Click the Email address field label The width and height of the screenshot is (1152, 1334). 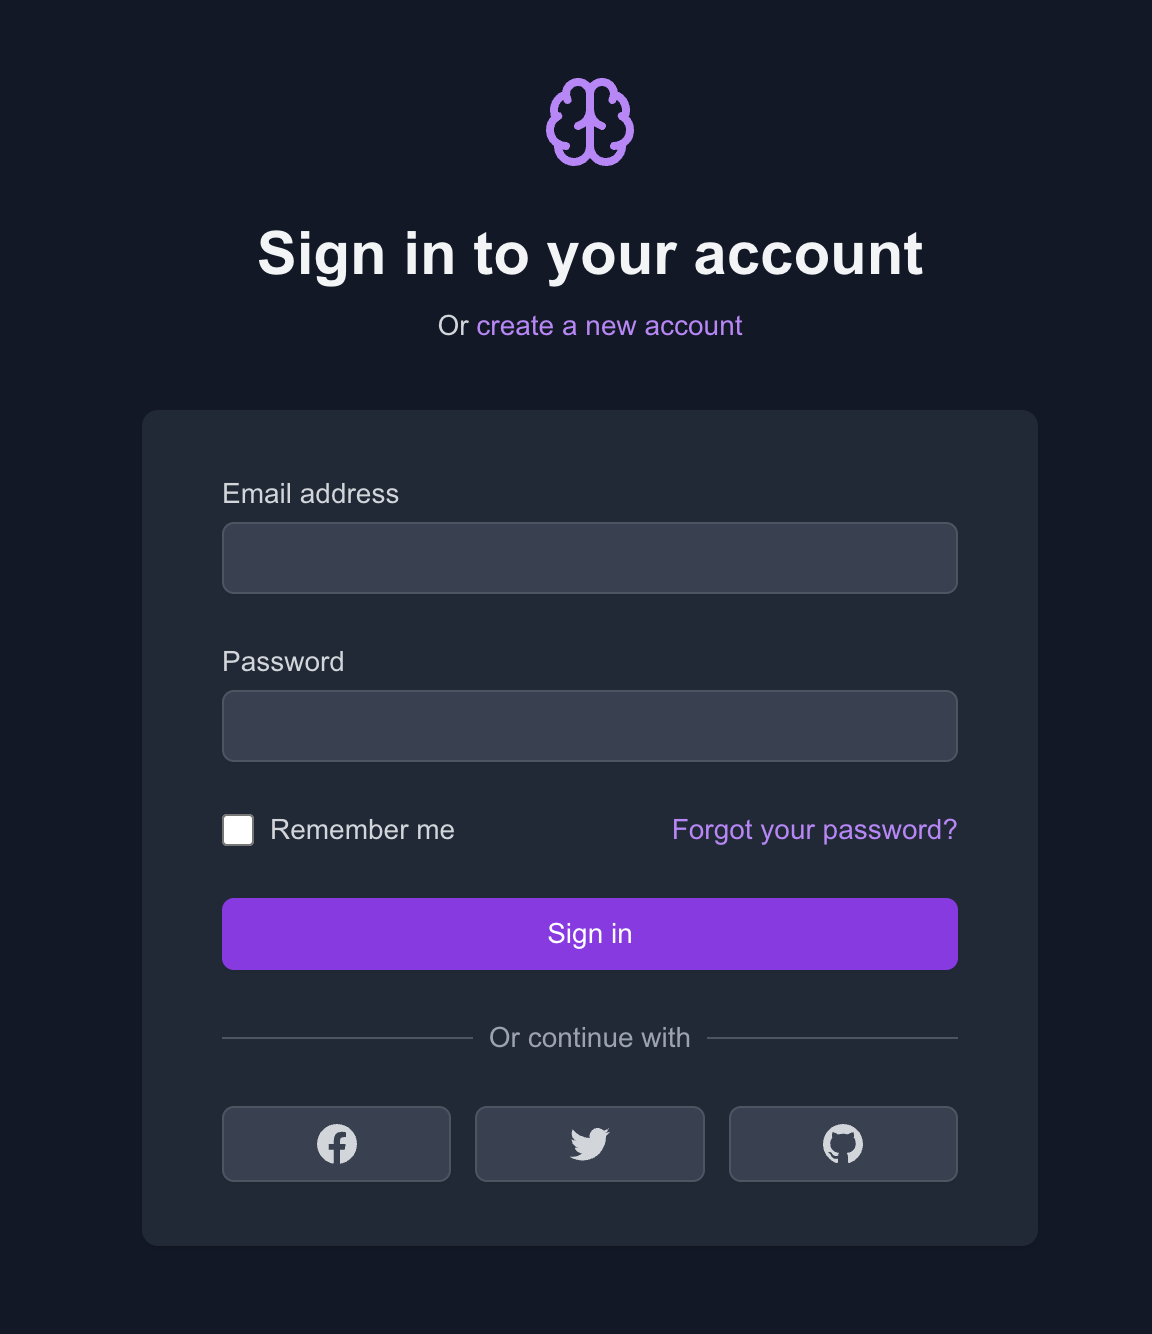pyautogui.click(x=311, y=494)
